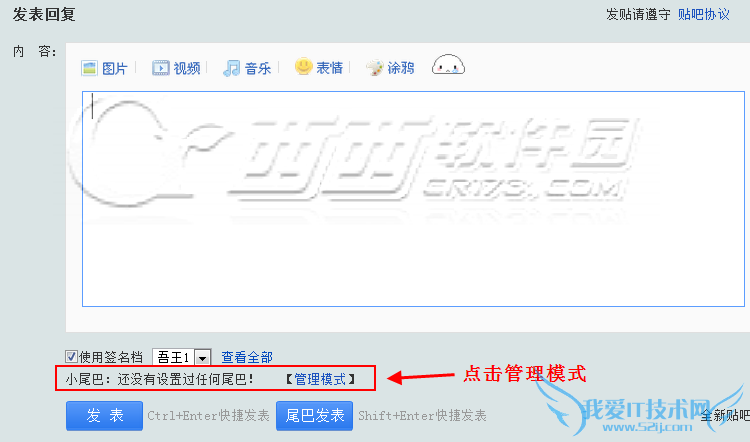Viewport: 750px width, 442px height.
Task: Open the 贴吧协议 agreement link
Action: click(704, 14)
